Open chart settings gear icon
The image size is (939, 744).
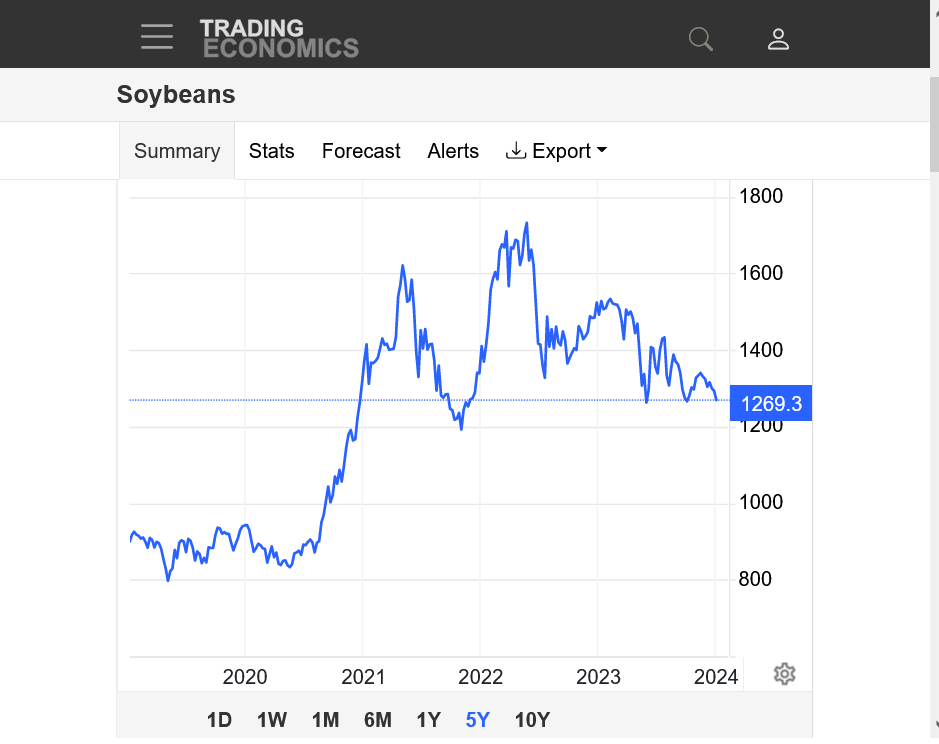tap(784, 674)
